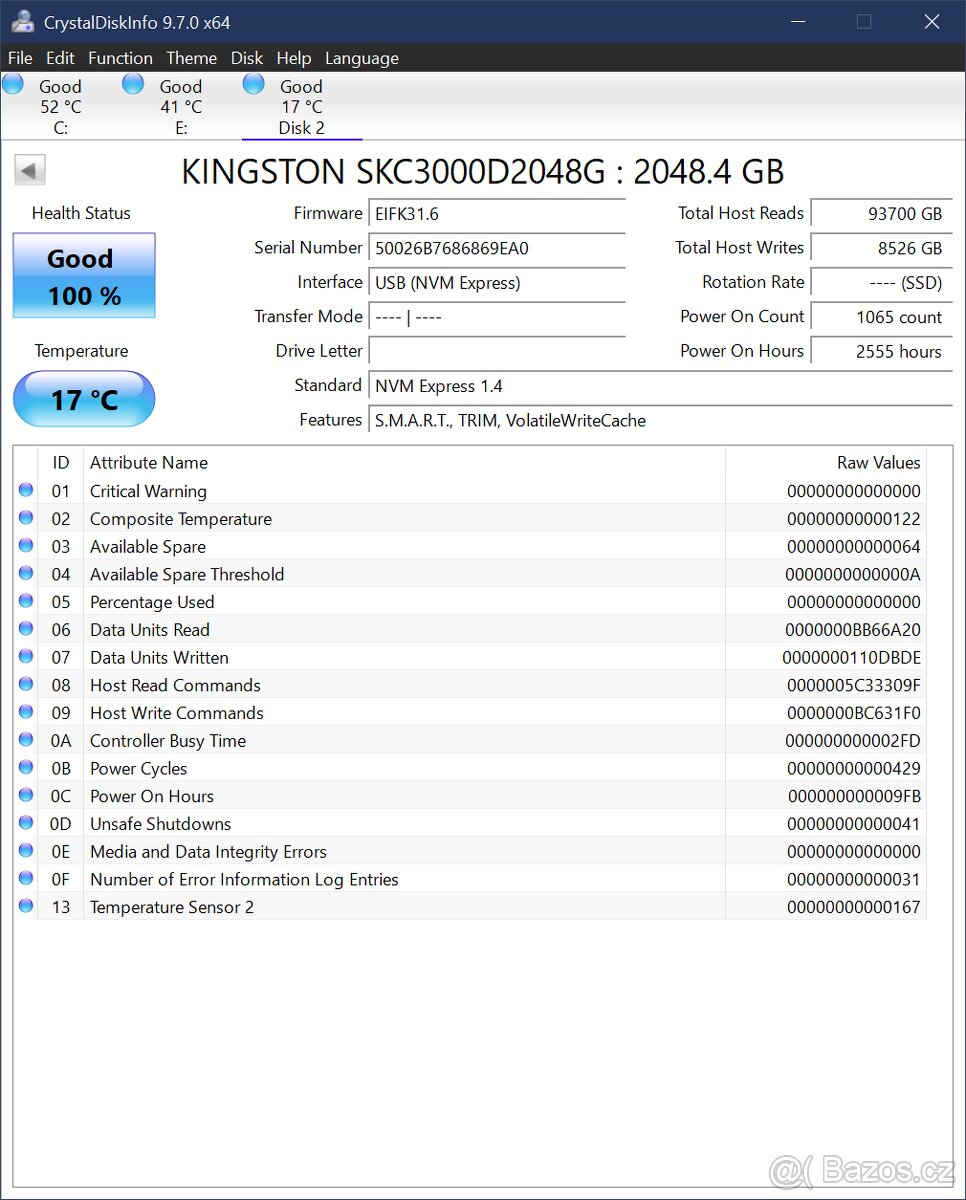Open the Function menu
Image resolution: width=966 pixels, height=1200 pixels.
[120, 58]
